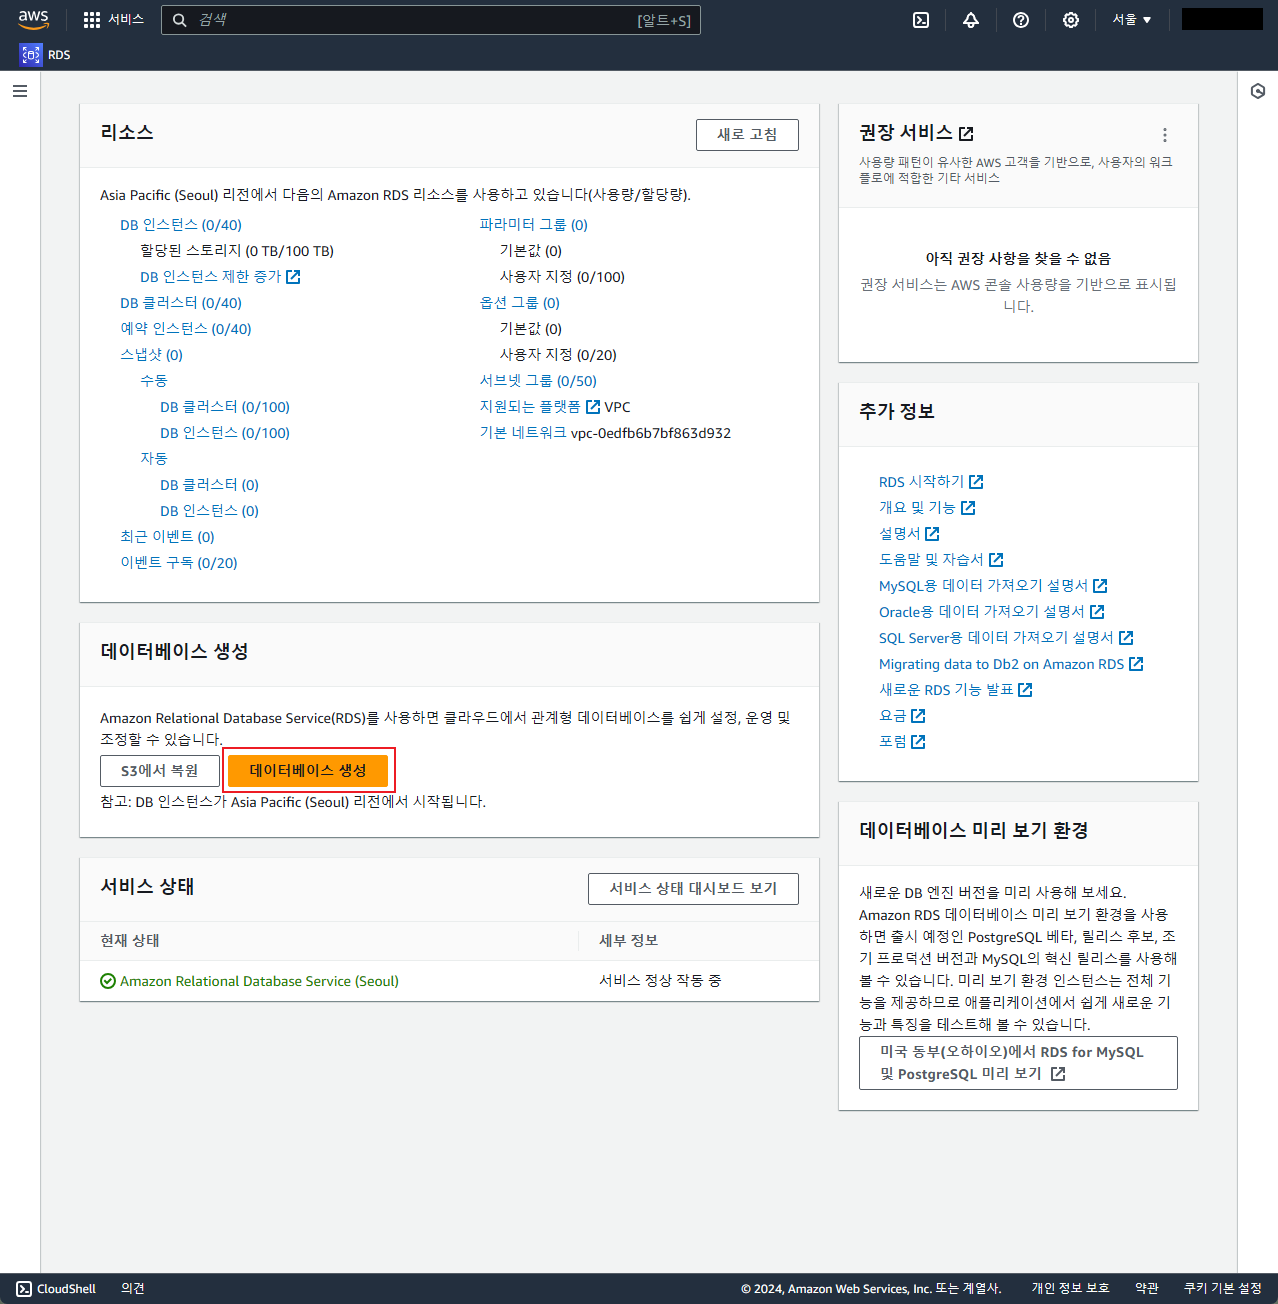Open 약관 footer link
Image resolution: width=1278 pixels, height=1304 pixels.
pyautogui.click(x=1147, y=1288)
